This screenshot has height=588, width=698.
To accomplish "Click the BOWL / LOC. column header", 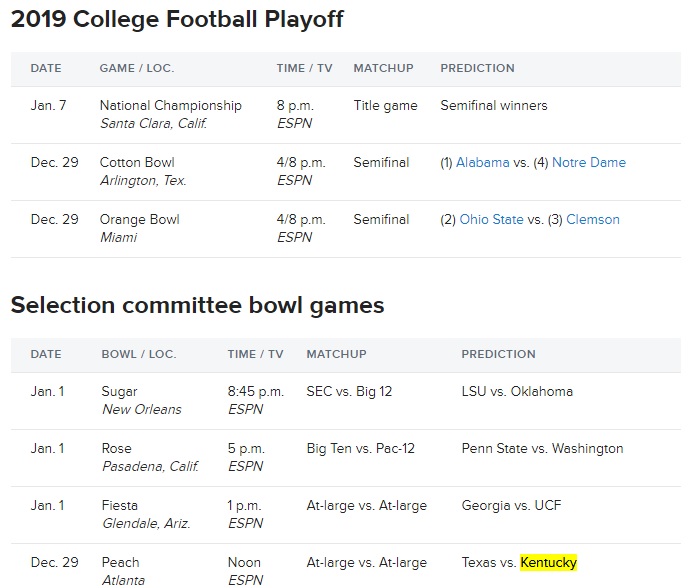I will point(139,354).
